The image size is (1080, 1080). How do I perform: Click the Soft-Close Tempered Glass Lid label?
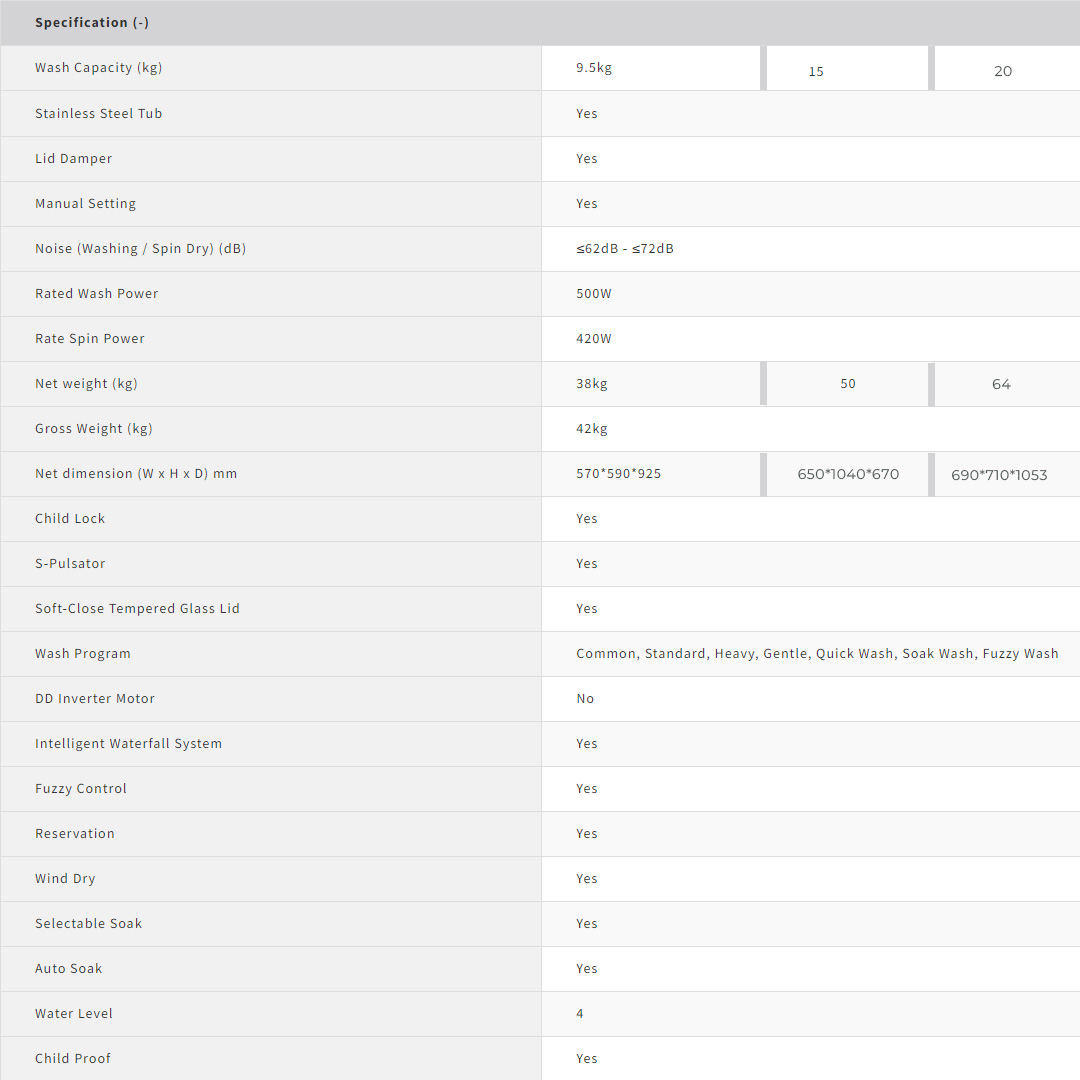click(x=137, y=609)
